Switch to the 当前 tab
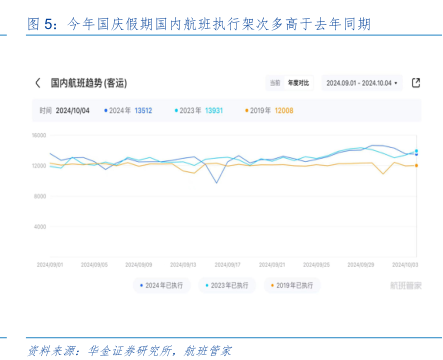443x360 pixels. click(275, 83)
